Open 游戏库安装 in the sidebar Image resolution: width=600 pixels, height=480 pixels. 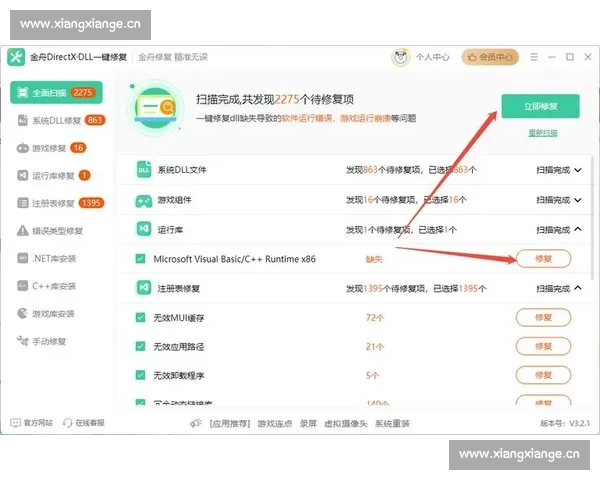[x=46, y=313]
